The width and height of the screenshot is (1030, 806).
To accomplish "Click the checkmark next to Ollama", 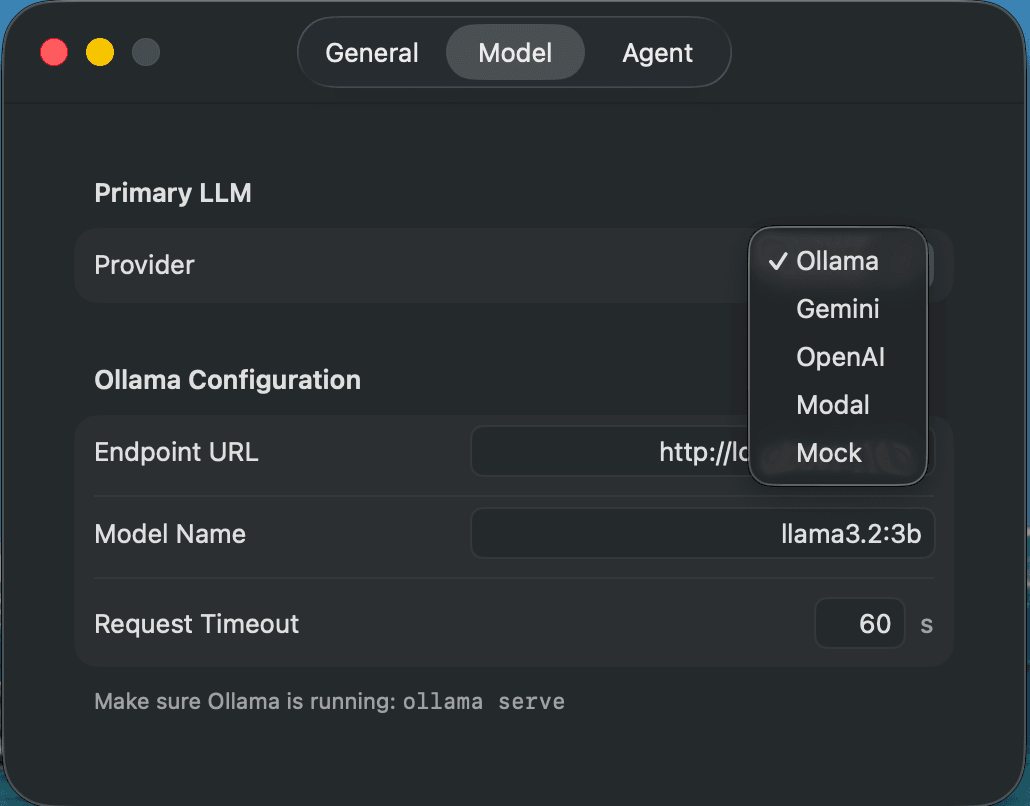I will click(x=778, y=261).
